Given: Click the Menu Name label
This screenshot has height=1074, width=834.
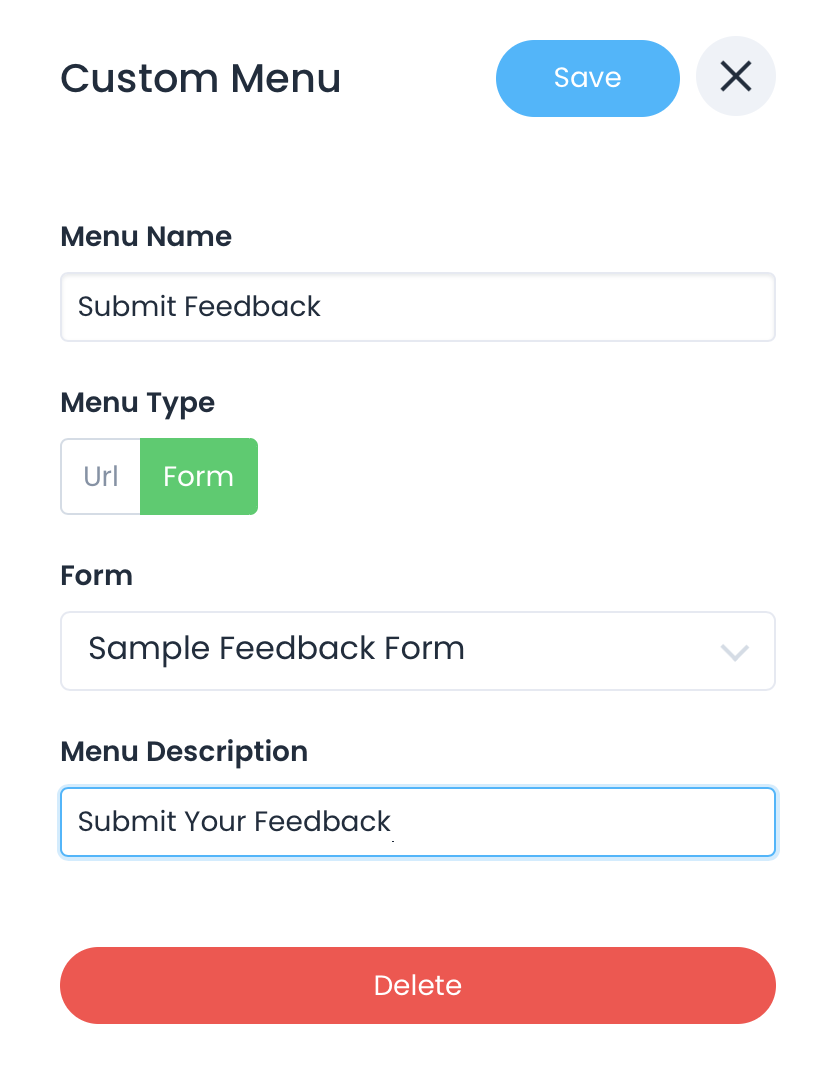Looking at the screenshot, I should click(x=146, y=236).
